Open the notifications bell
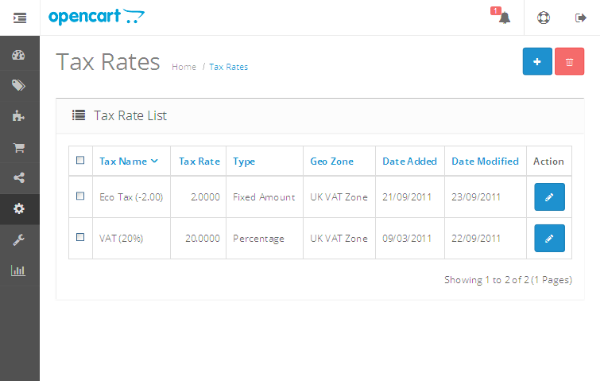 tap(504, 18)
